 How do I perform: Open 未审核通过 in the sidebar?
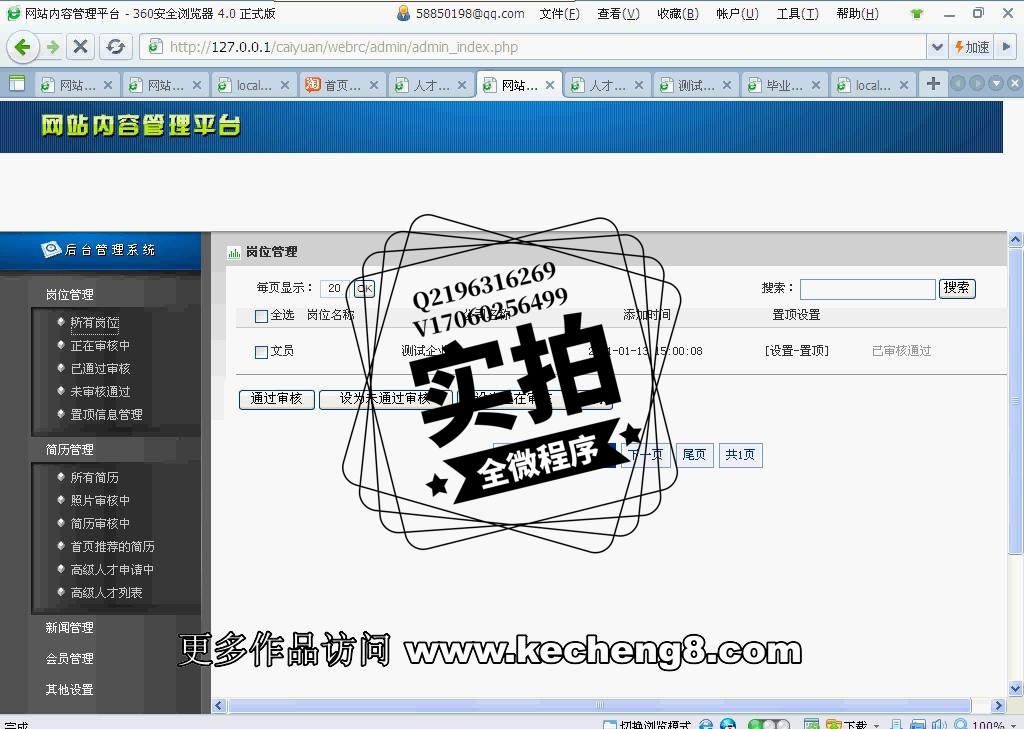pos(100,391)
